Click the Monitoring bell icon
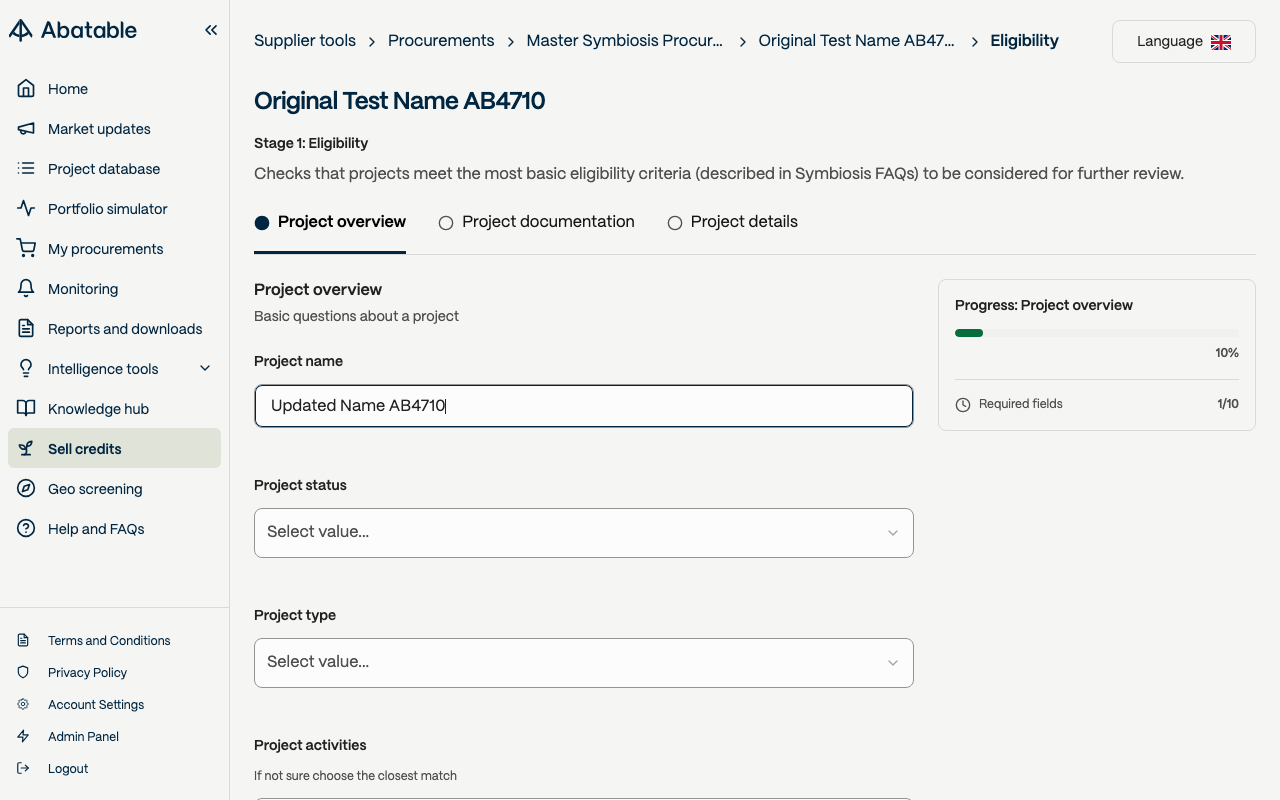The image size is (1280, 800). point(26,289)
